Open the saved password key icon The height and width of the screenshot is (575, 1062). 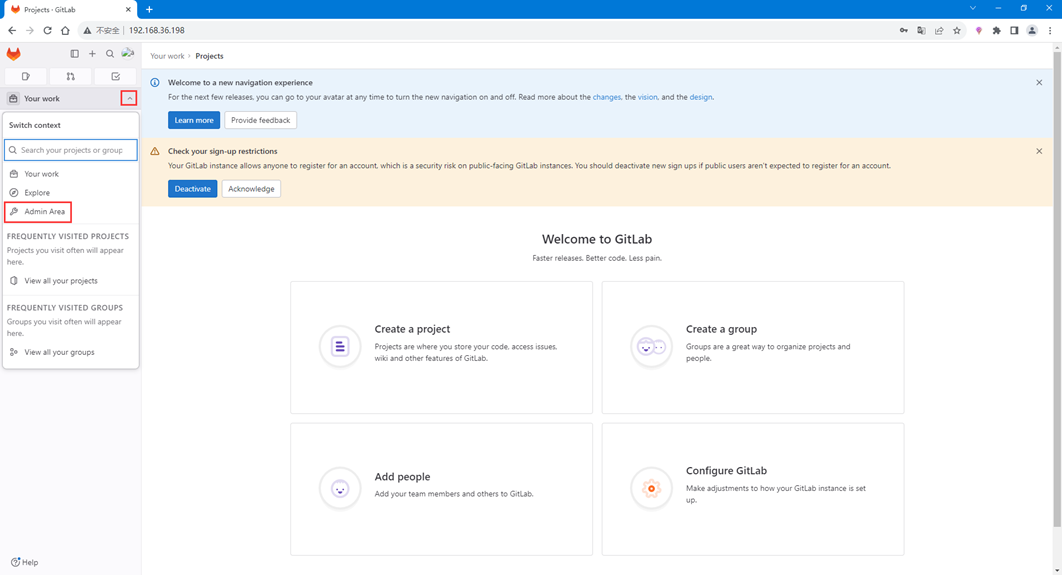[904, 30]
